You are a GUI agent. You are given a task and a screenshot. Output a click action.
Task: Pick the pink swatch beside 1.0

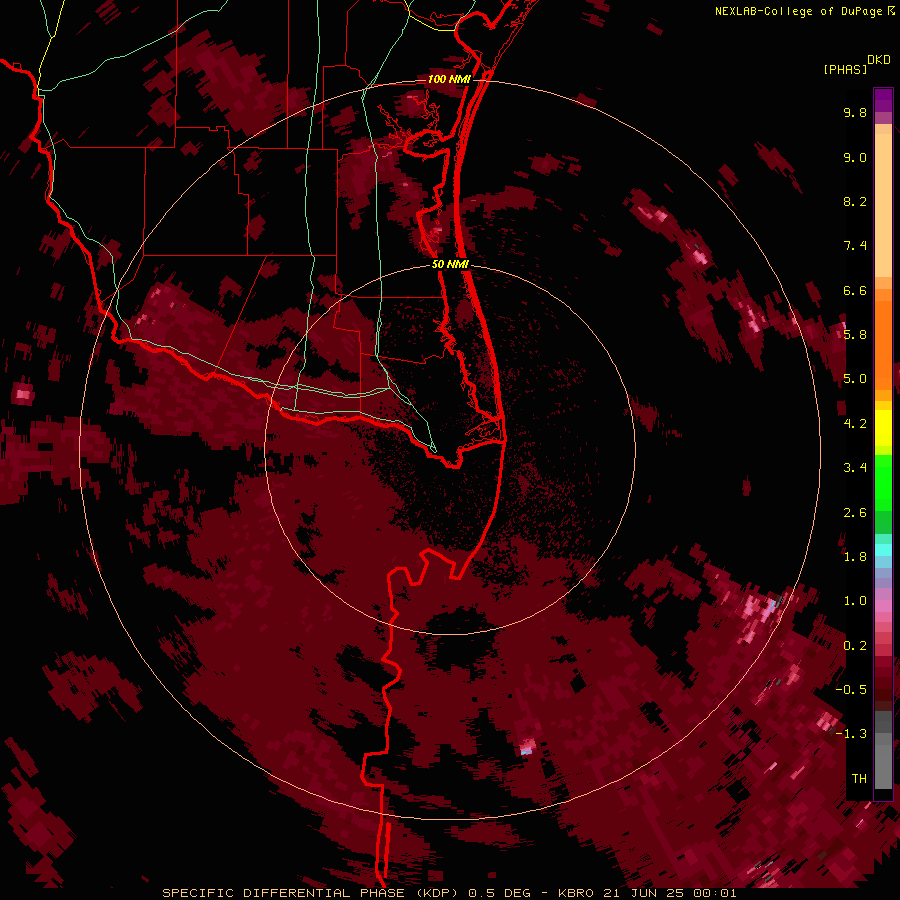pos(883,606)
